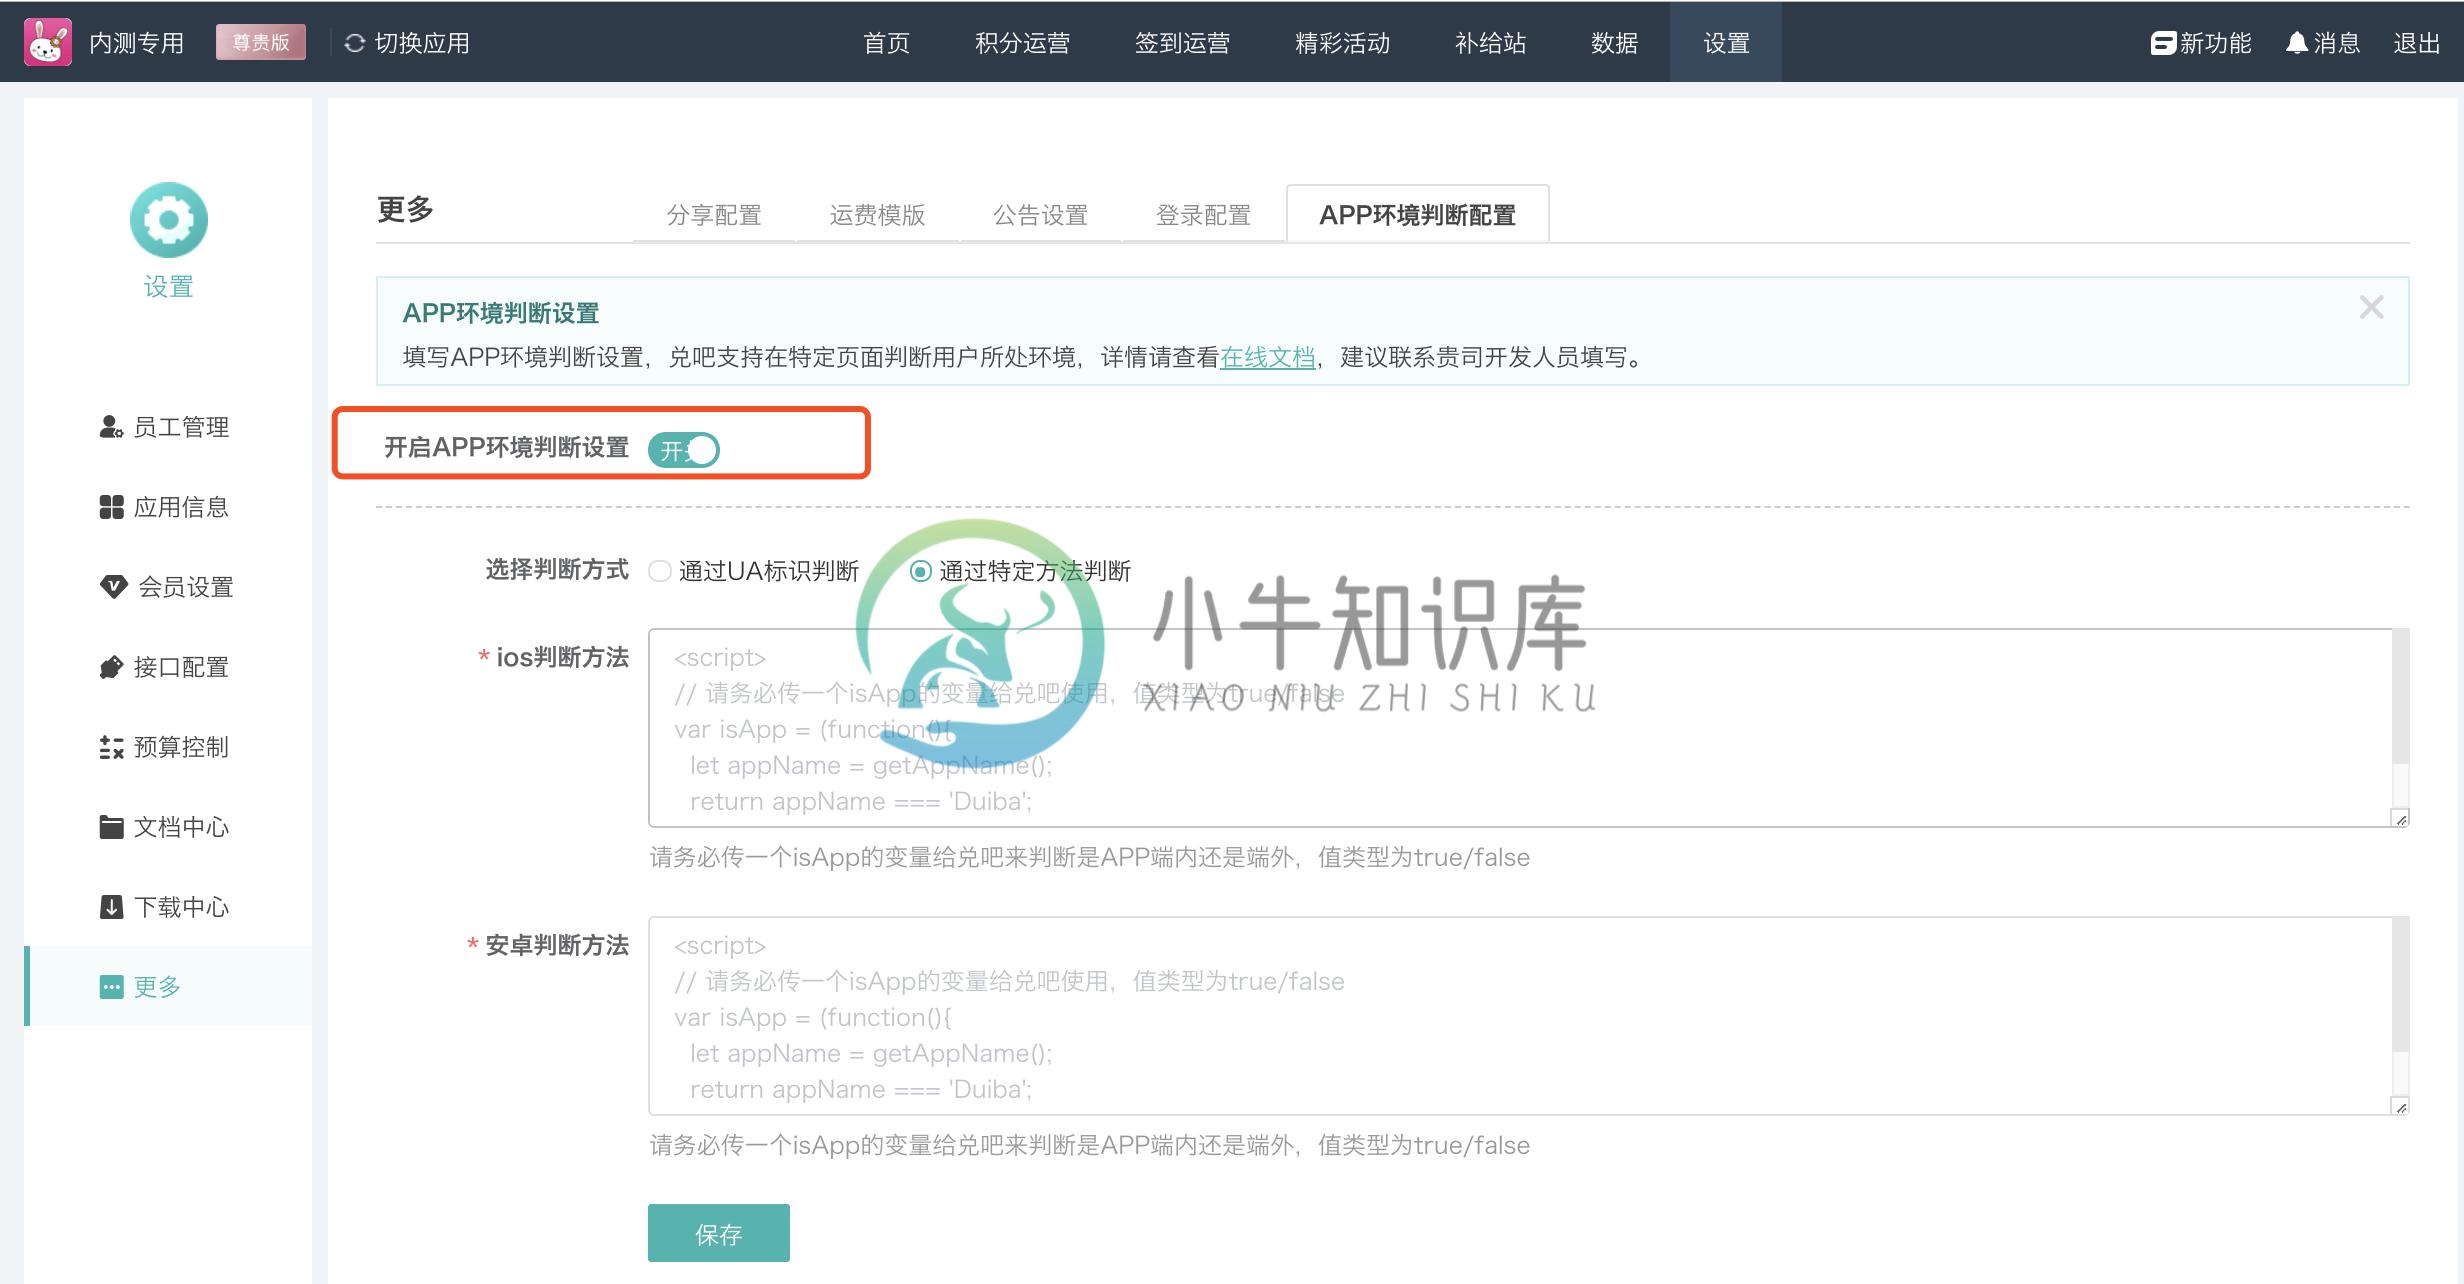
Task: Click the 尊贵版 badge
Action: [x=261, y=42]
